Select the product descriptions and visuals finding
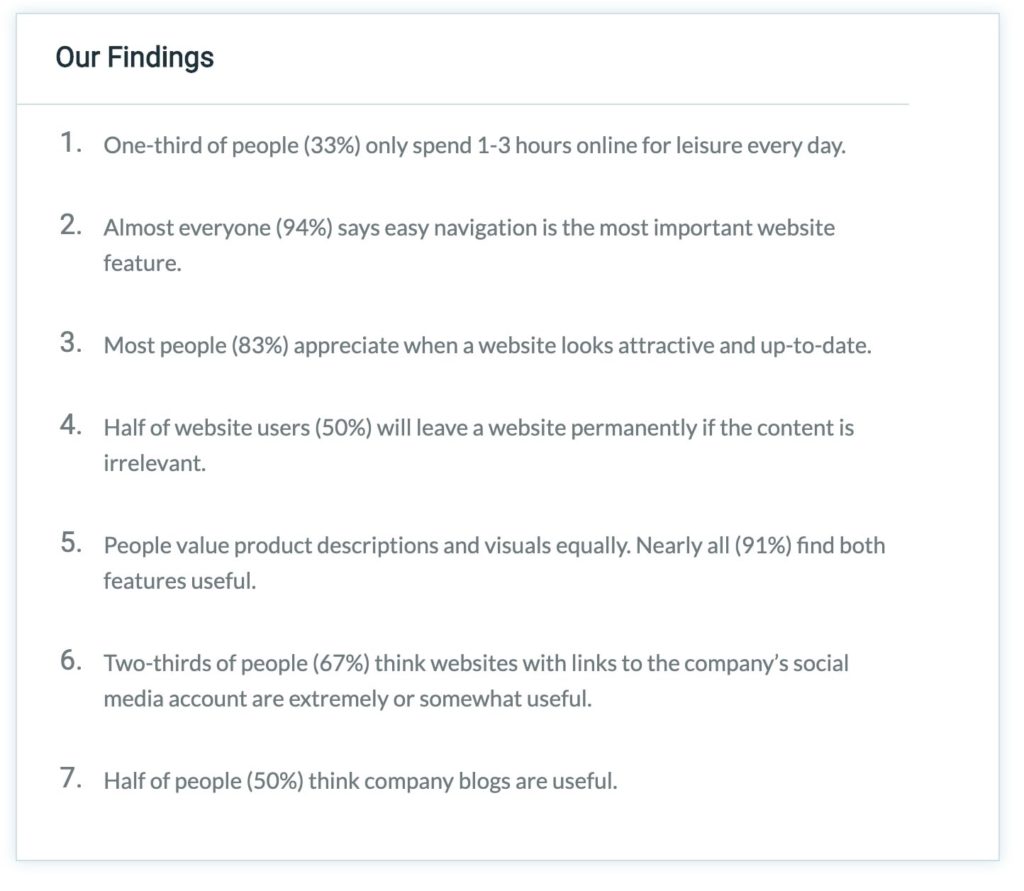Image resolution: width=1024 pixels, height=891 pixels. [x=494, y=546]
